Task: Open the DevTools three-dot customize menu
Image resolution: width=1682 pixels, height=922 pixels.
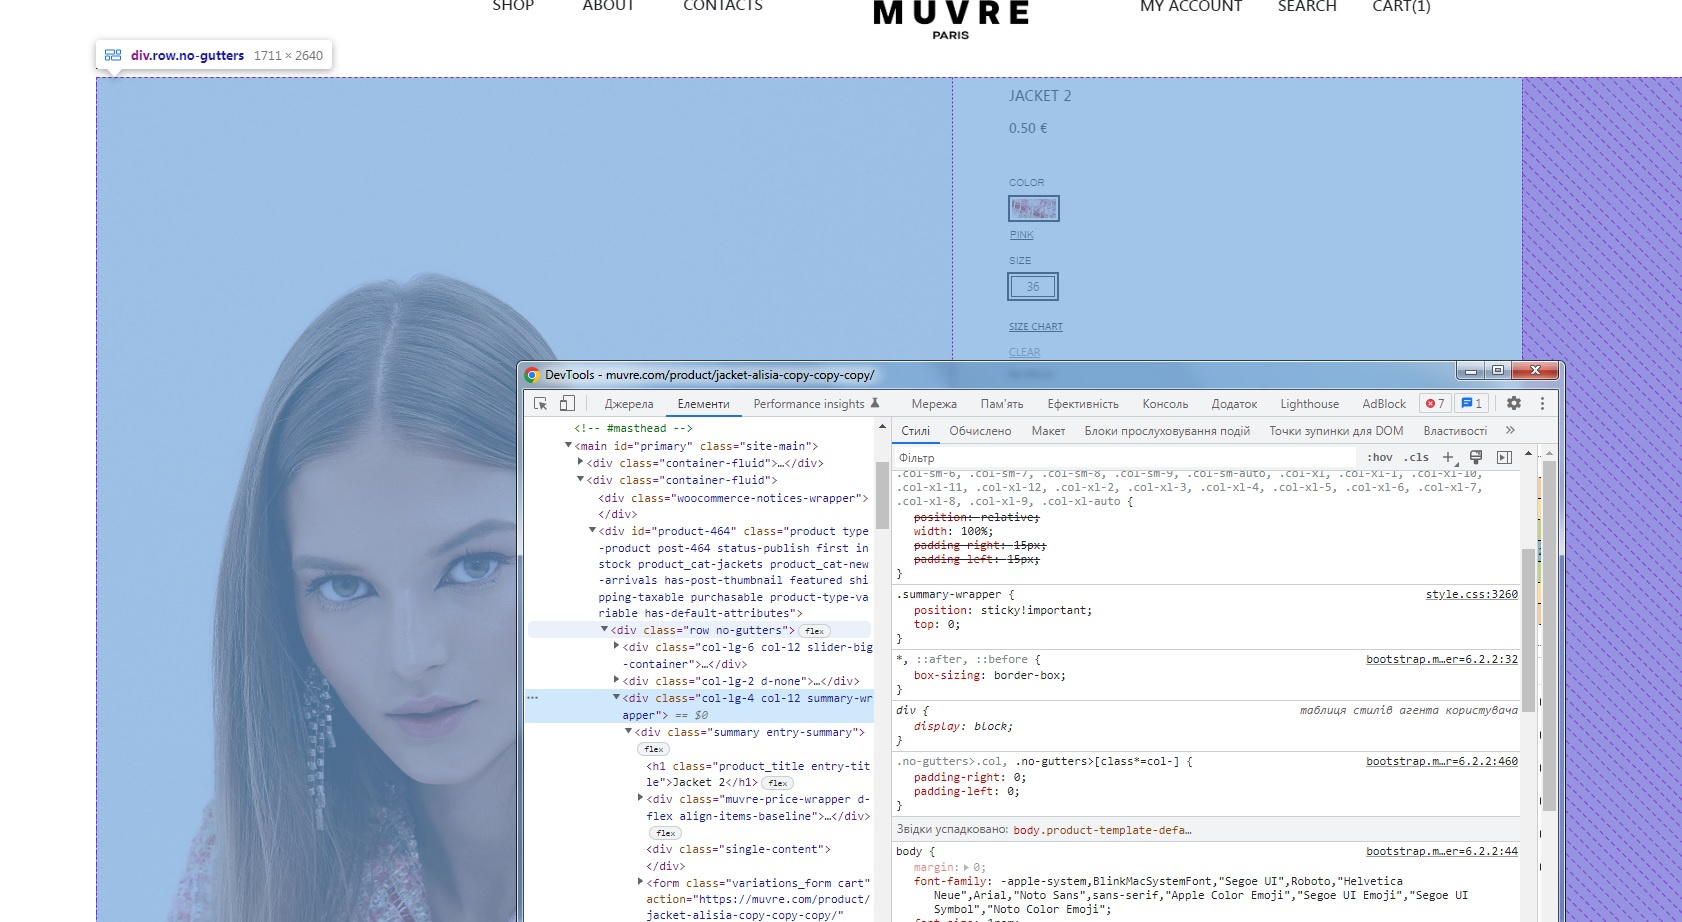Action: pos(1542,403)
